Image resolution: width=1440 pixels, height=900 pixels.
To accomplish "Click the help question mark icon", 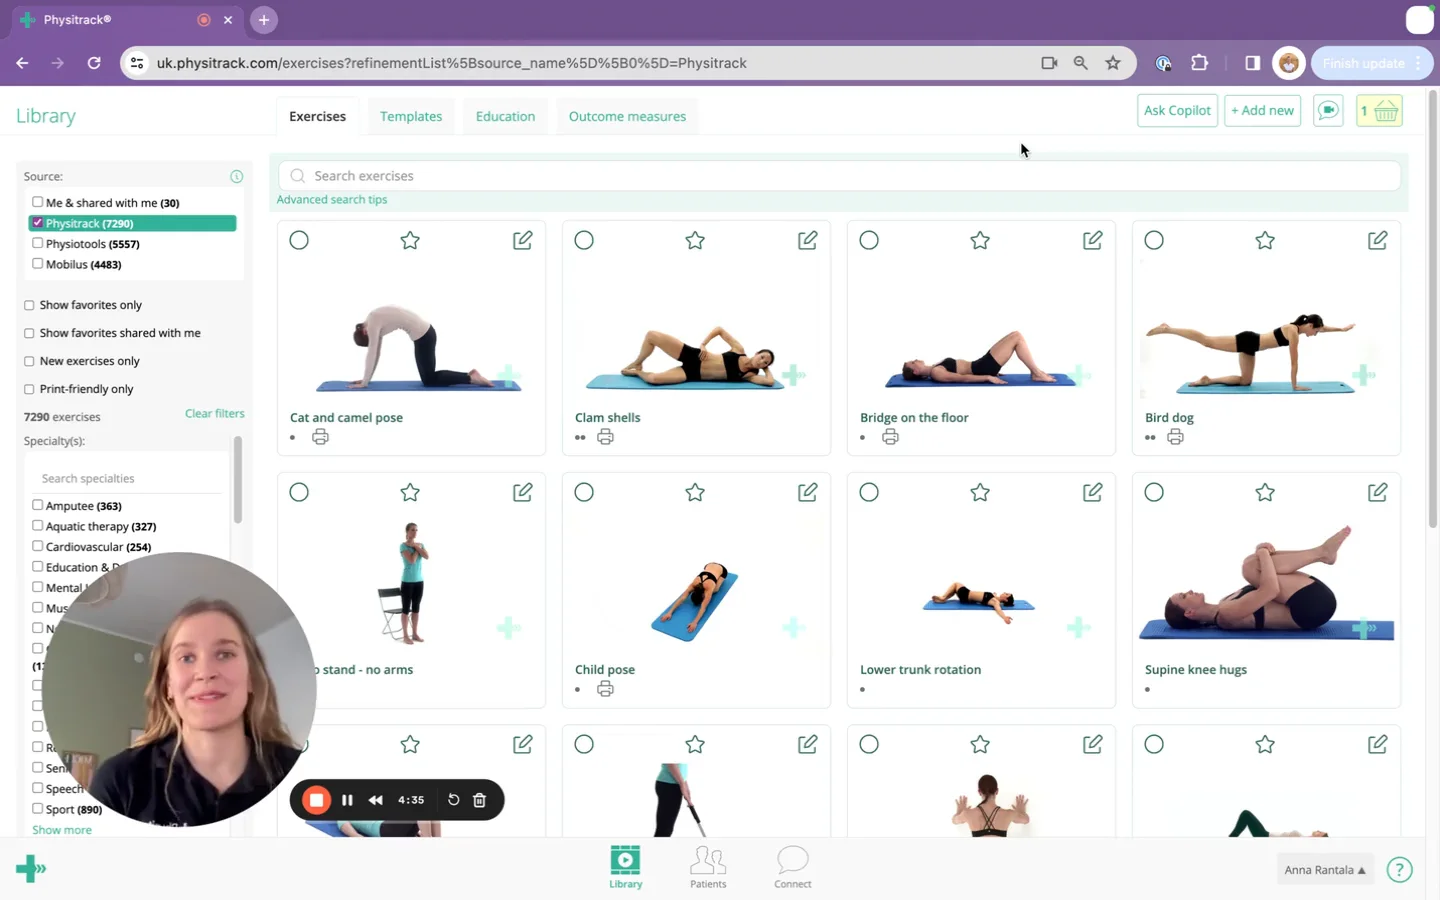I will point(1399,870).
